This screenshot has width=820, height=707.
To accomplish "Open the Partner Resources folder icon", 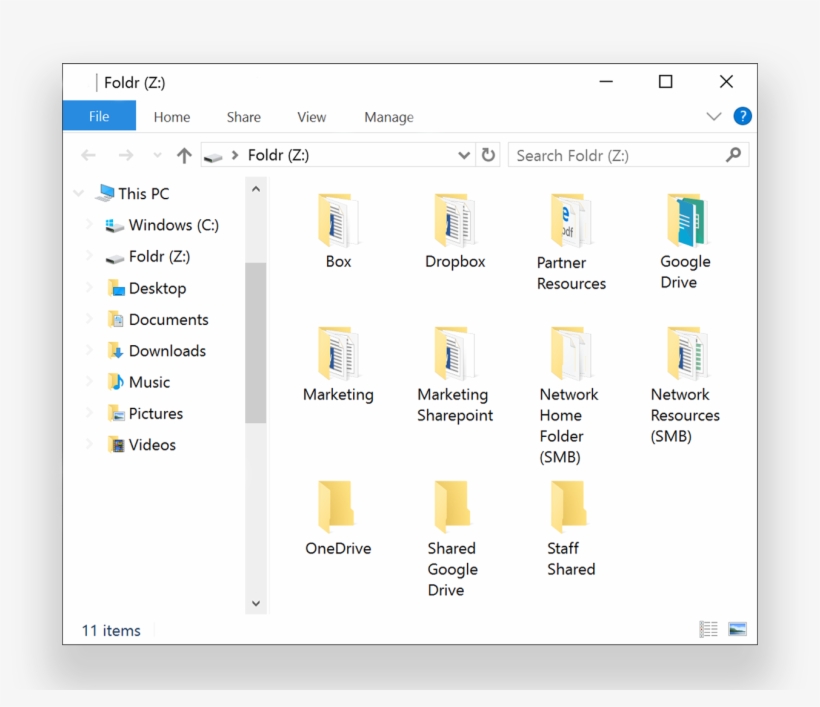I will point(571,220).
